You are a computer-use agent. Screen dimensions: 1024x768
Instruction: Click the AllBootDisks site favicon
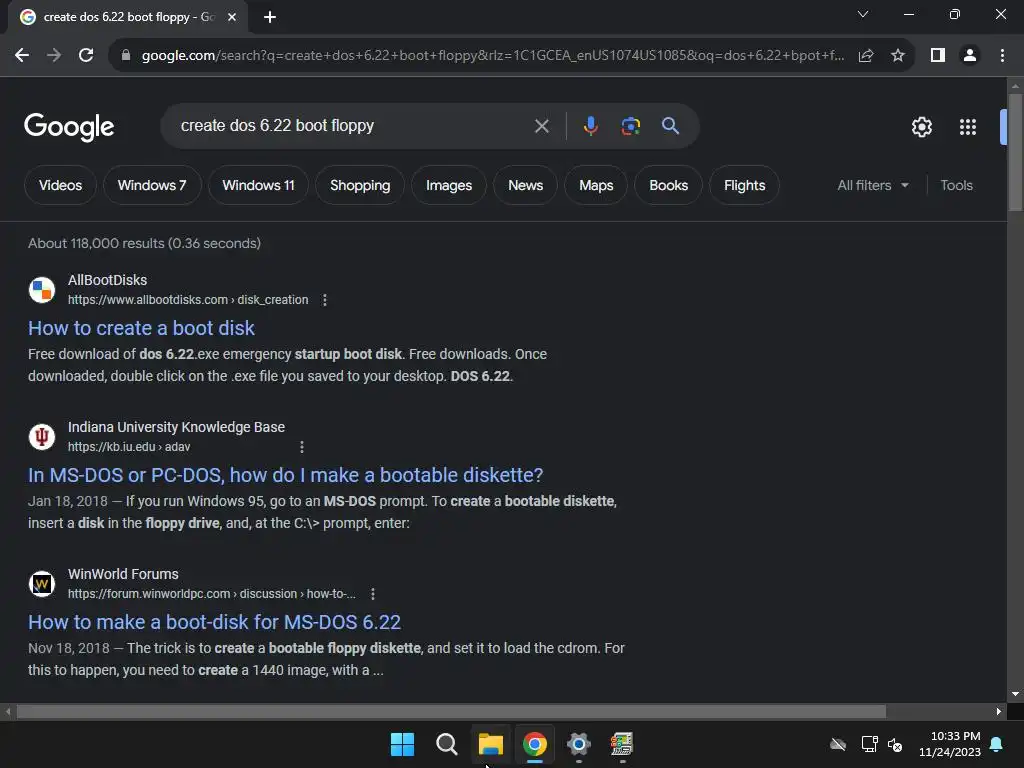[42, 290]
